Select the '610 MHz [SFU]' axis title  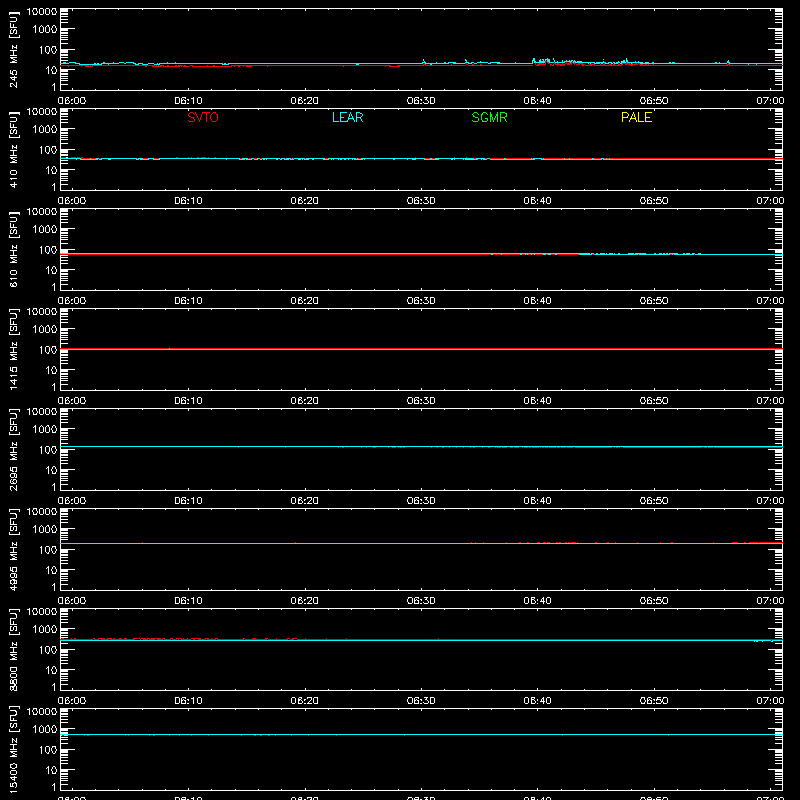pyautogui.click(x=13, y=249)
